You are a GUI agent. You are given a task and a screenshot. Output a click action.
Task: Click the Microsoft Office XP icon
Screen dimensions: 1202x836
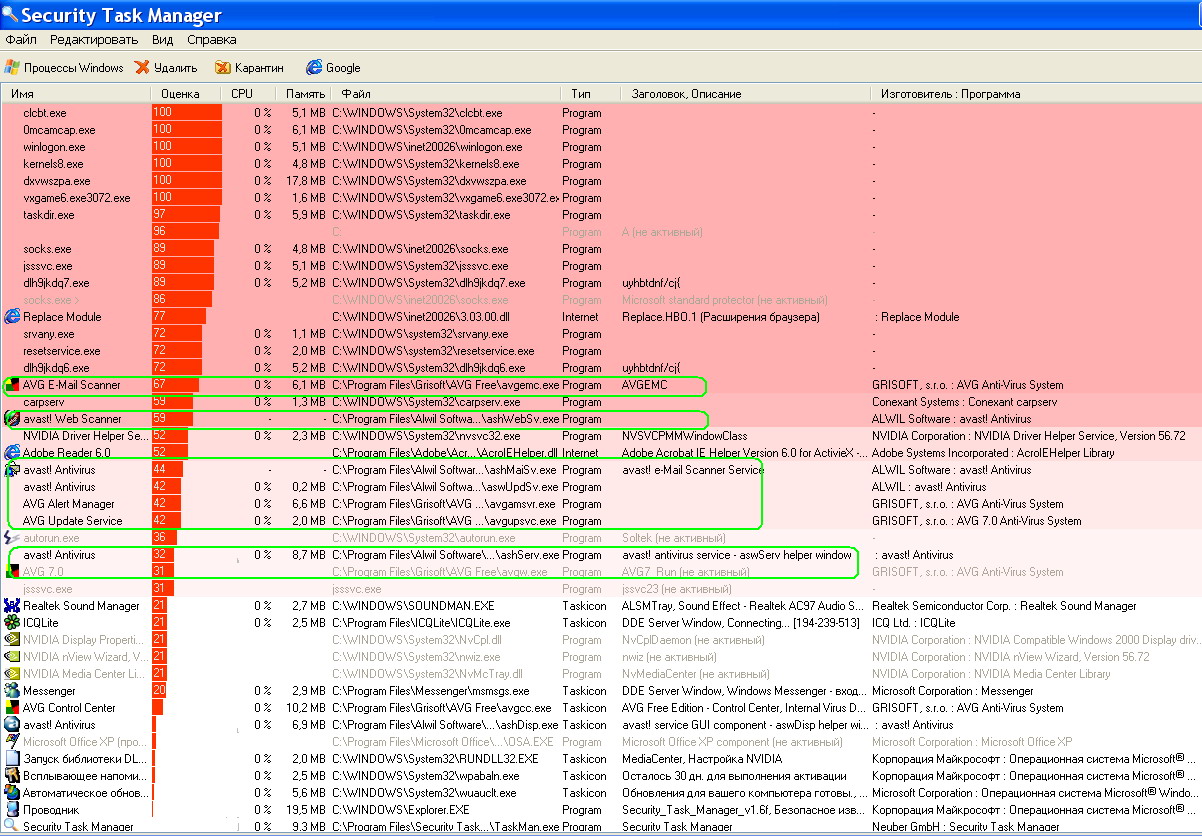(x=12, y=742)
